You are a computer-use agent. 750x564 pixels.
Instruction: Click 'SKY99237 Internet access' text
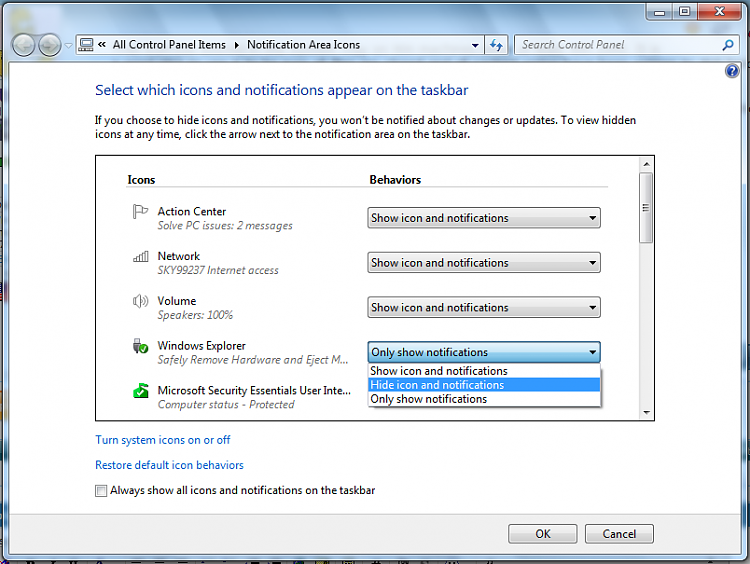(218, 270)
